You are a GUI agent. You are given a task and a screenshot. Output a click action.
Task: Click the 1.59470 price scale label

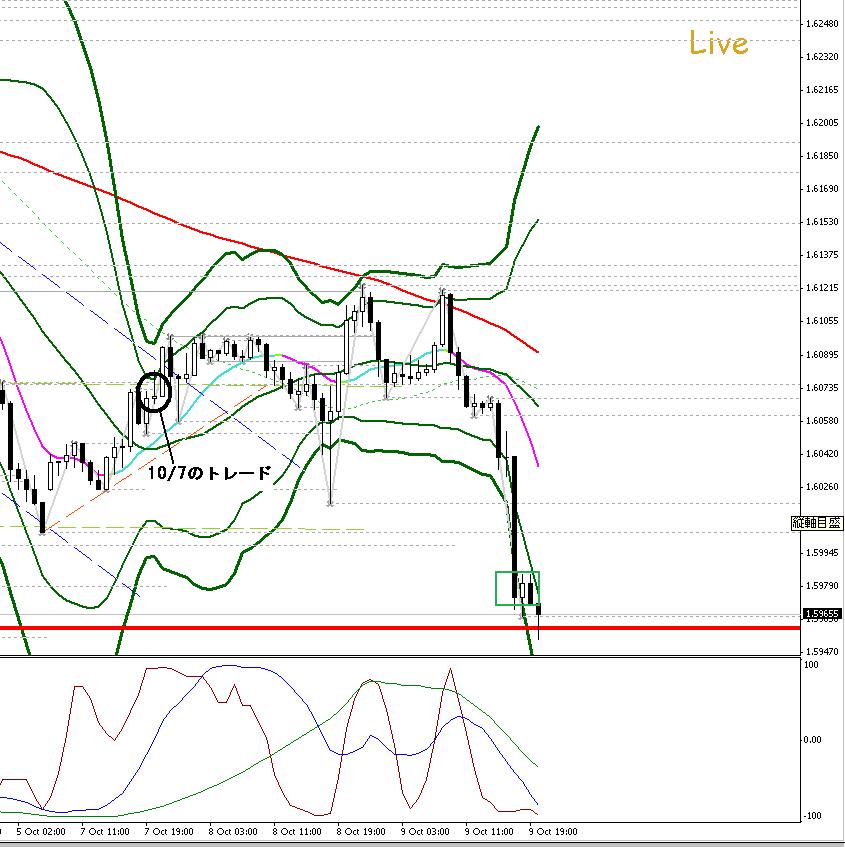pyautogui.click(x=822, y=652)
